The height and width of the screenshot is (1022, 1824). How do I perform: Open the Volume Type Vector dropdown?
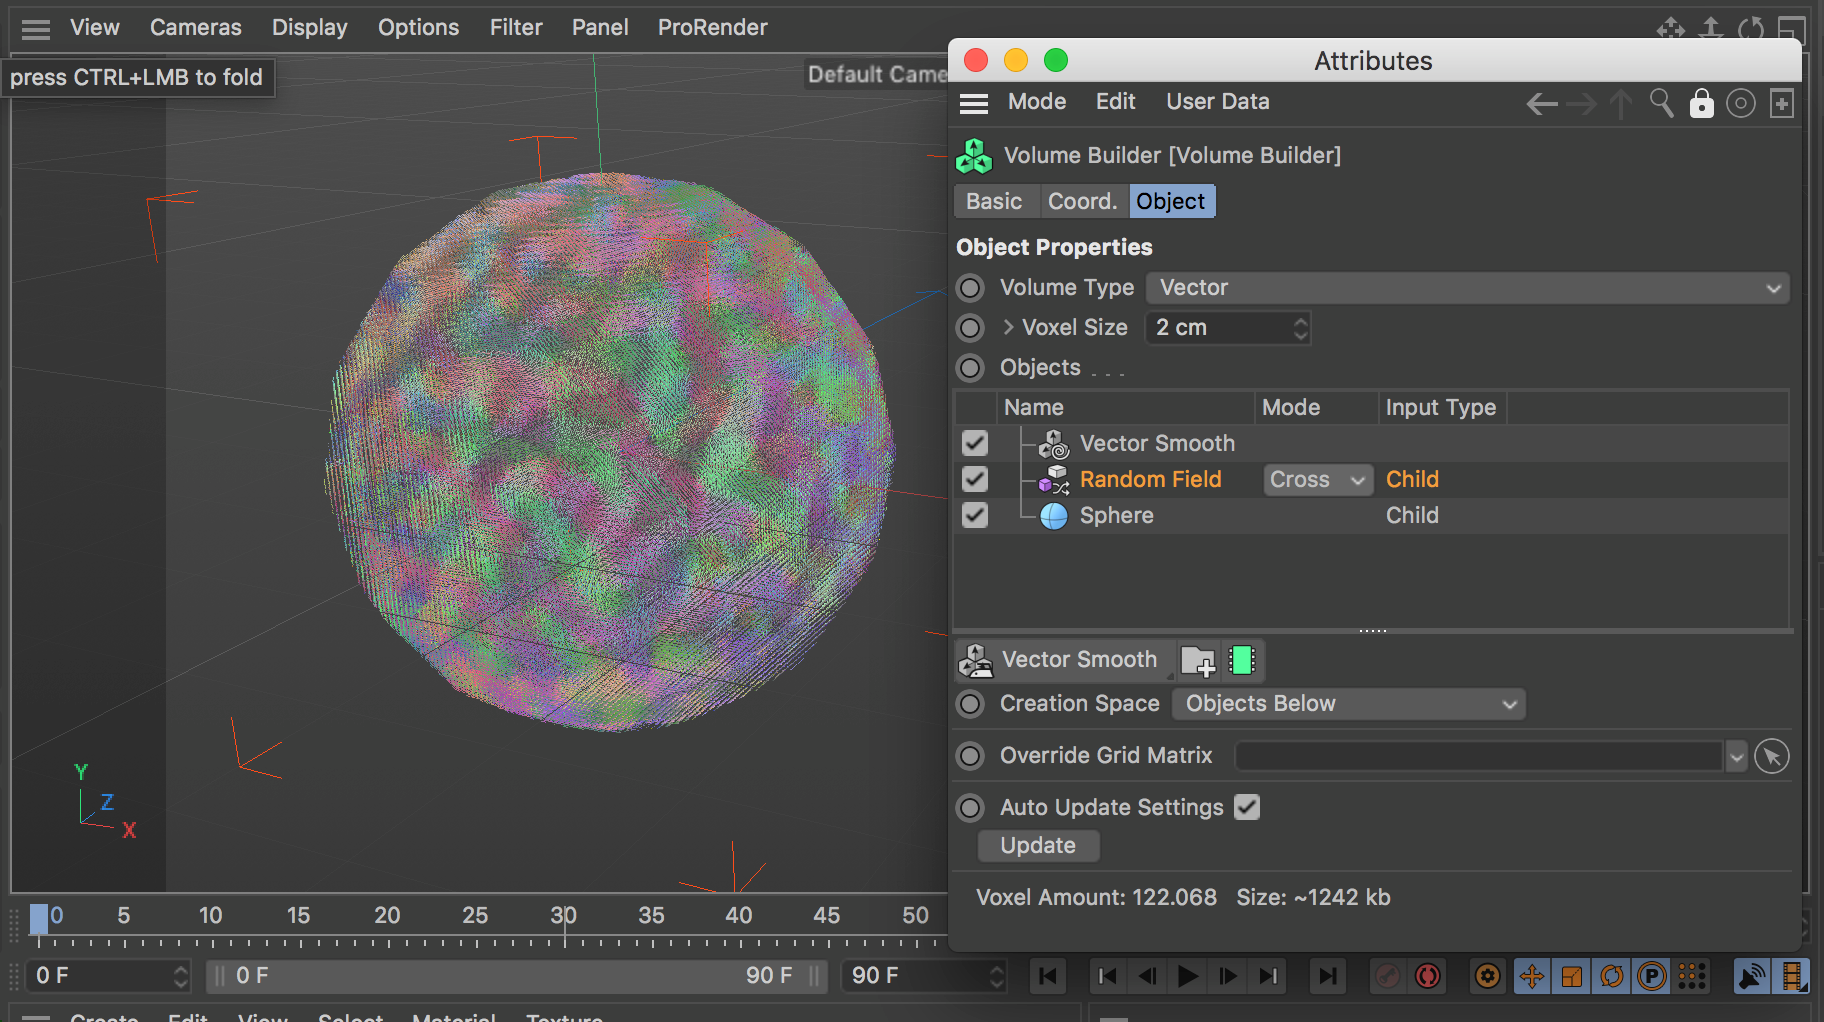(1465, 288)
